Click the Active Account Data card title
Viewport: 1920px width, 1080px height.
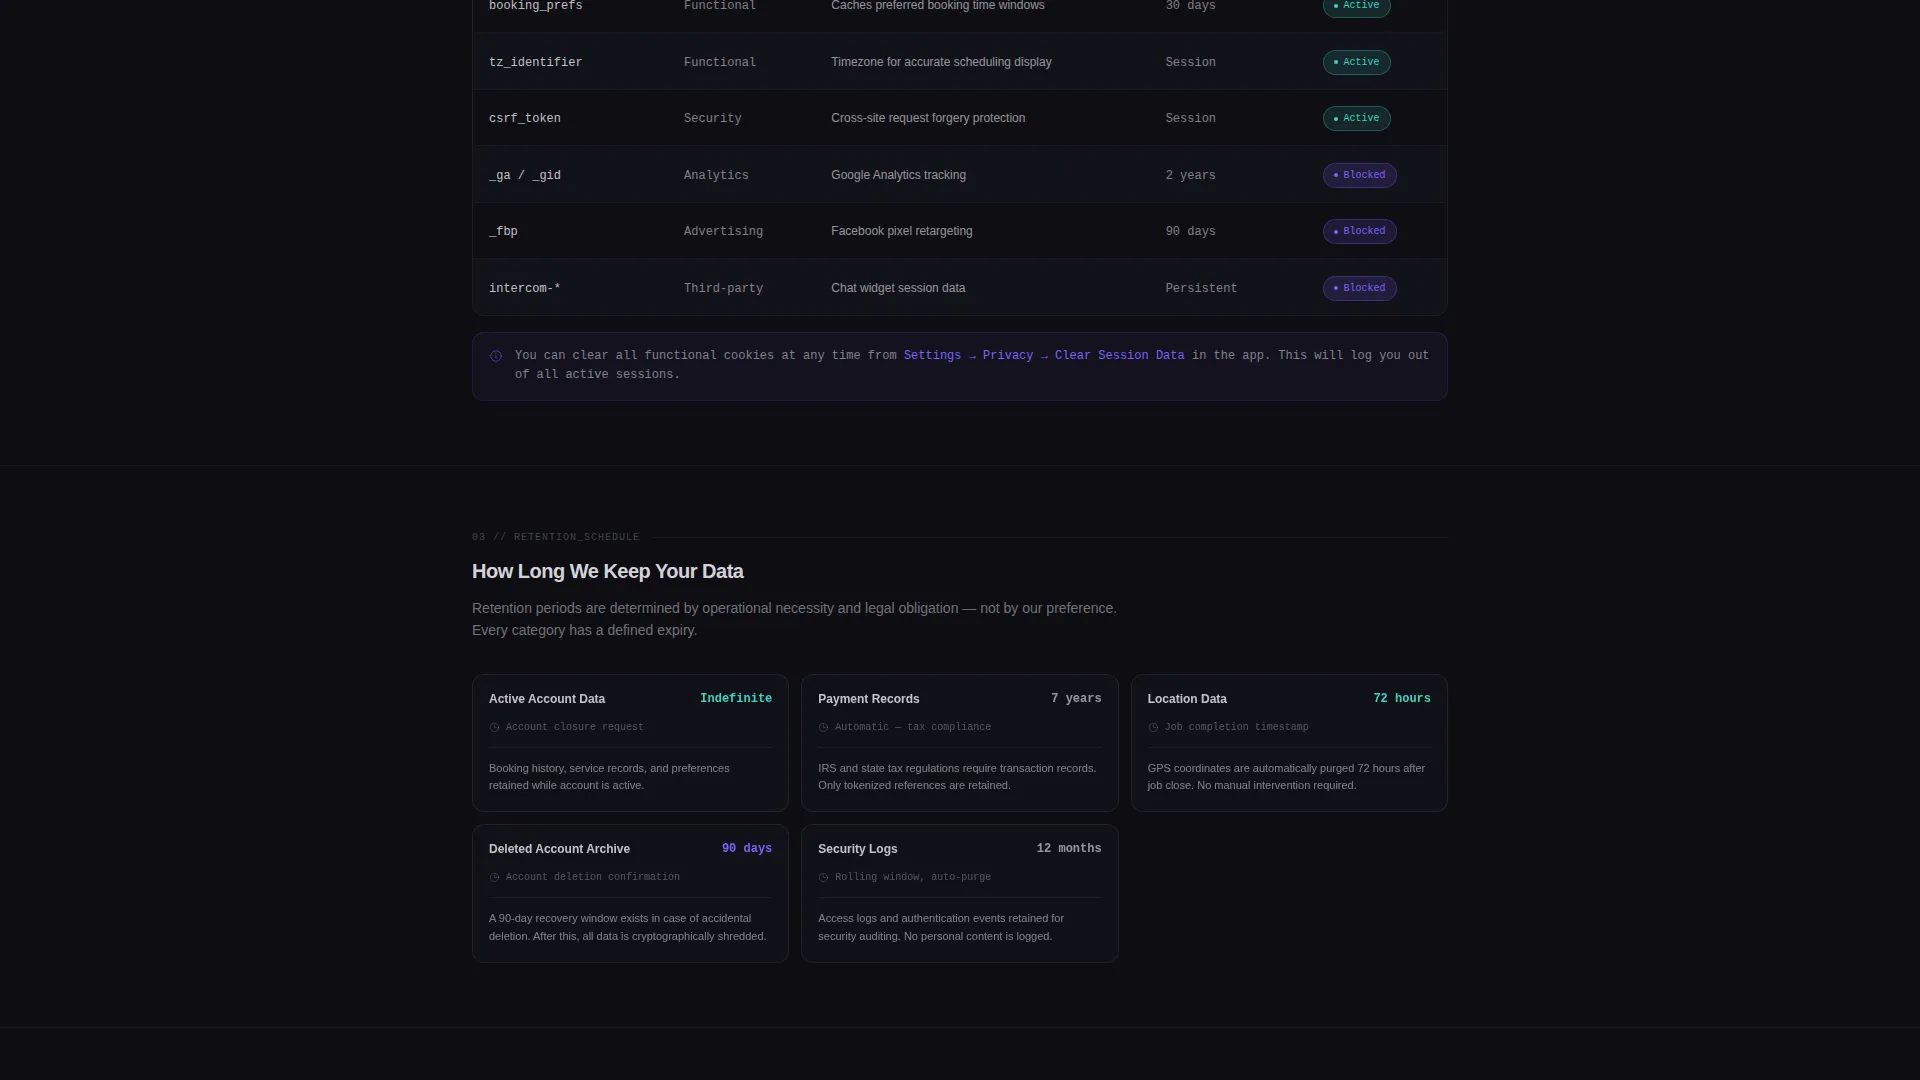(x=546, y=699)
